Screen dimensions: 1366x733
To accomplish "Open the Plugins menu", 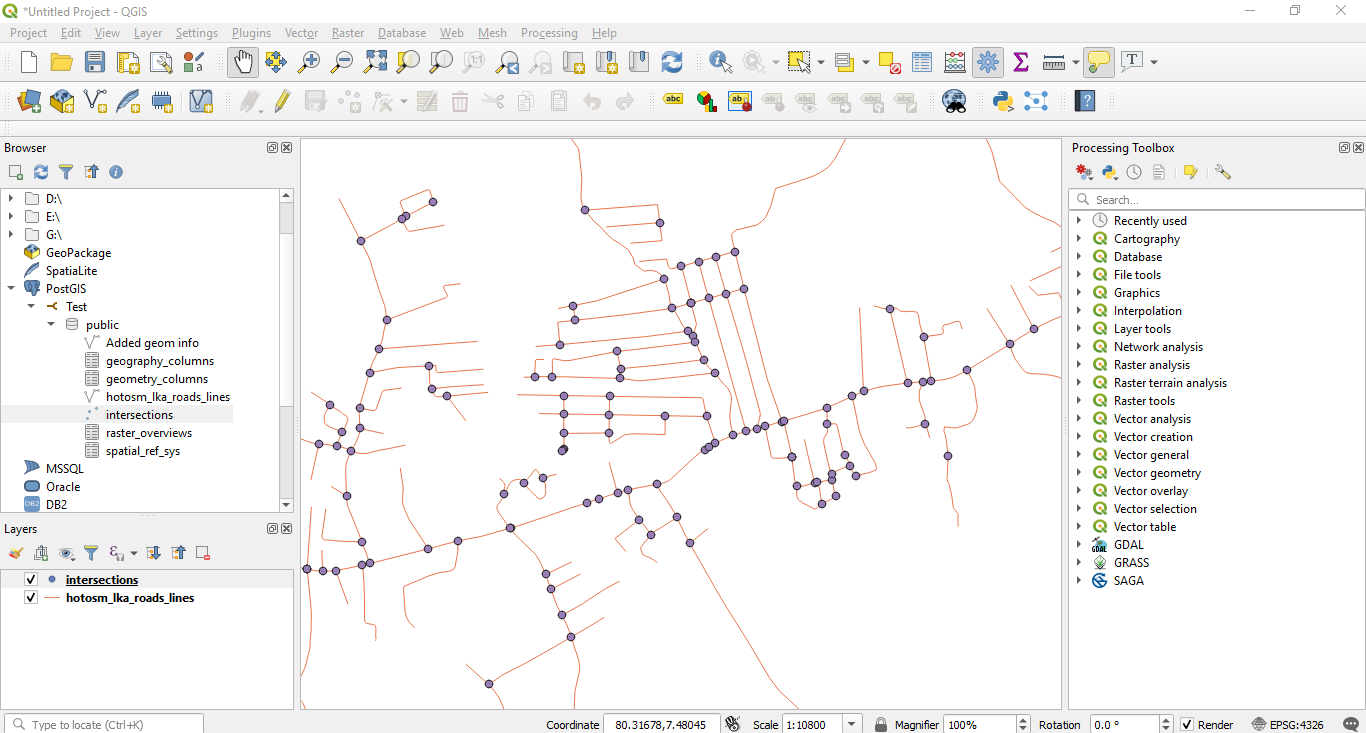I will pos(251,33).
